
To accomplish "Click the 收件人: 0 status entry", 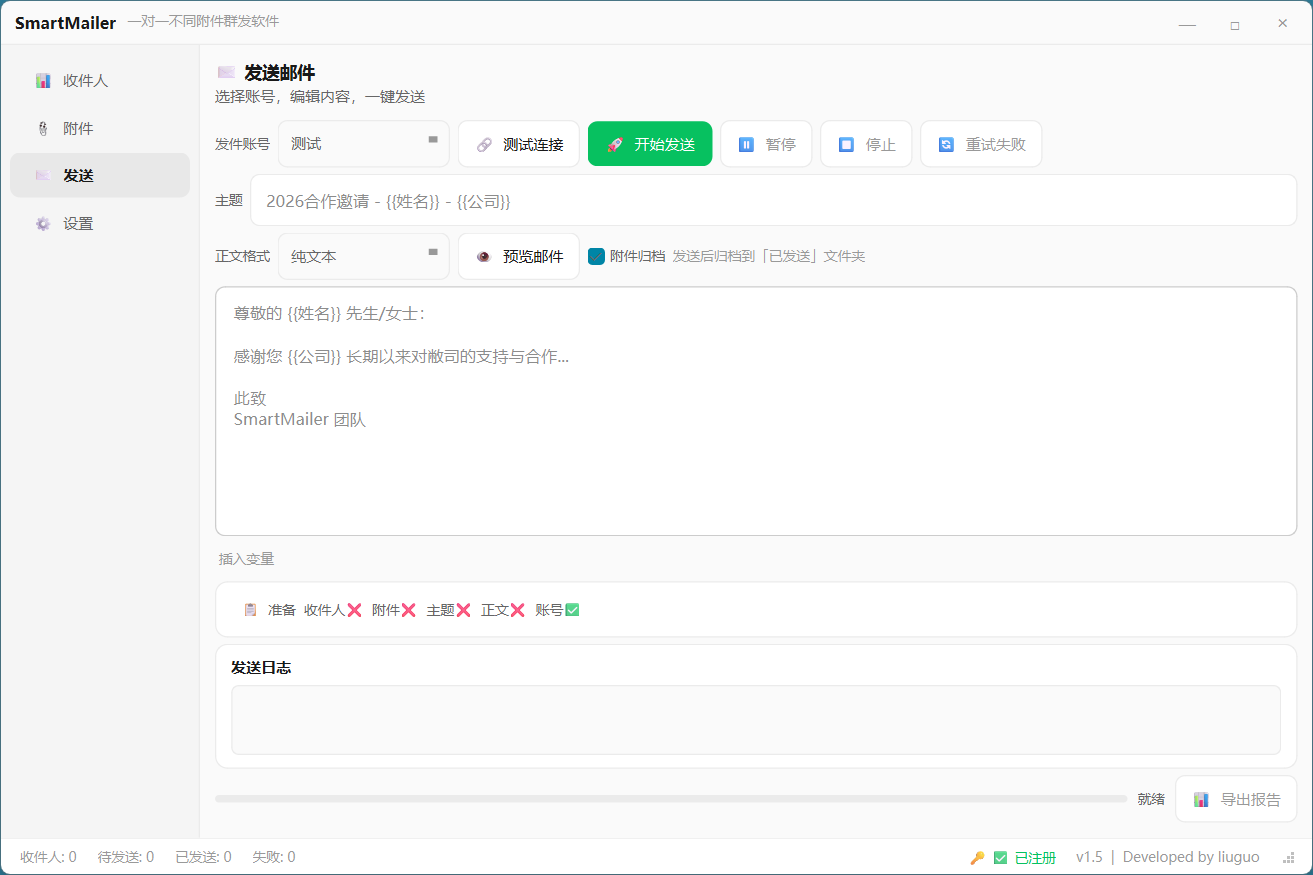I will pos(48,857).
